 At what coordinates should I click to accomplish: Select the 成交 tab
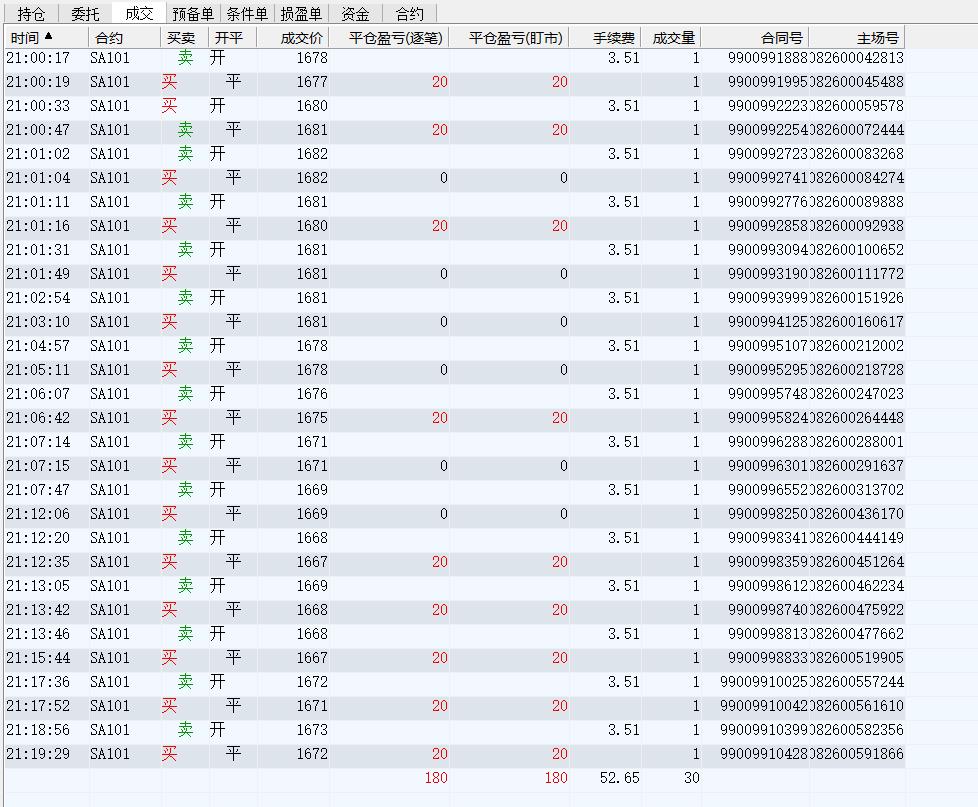click(139, 13)
